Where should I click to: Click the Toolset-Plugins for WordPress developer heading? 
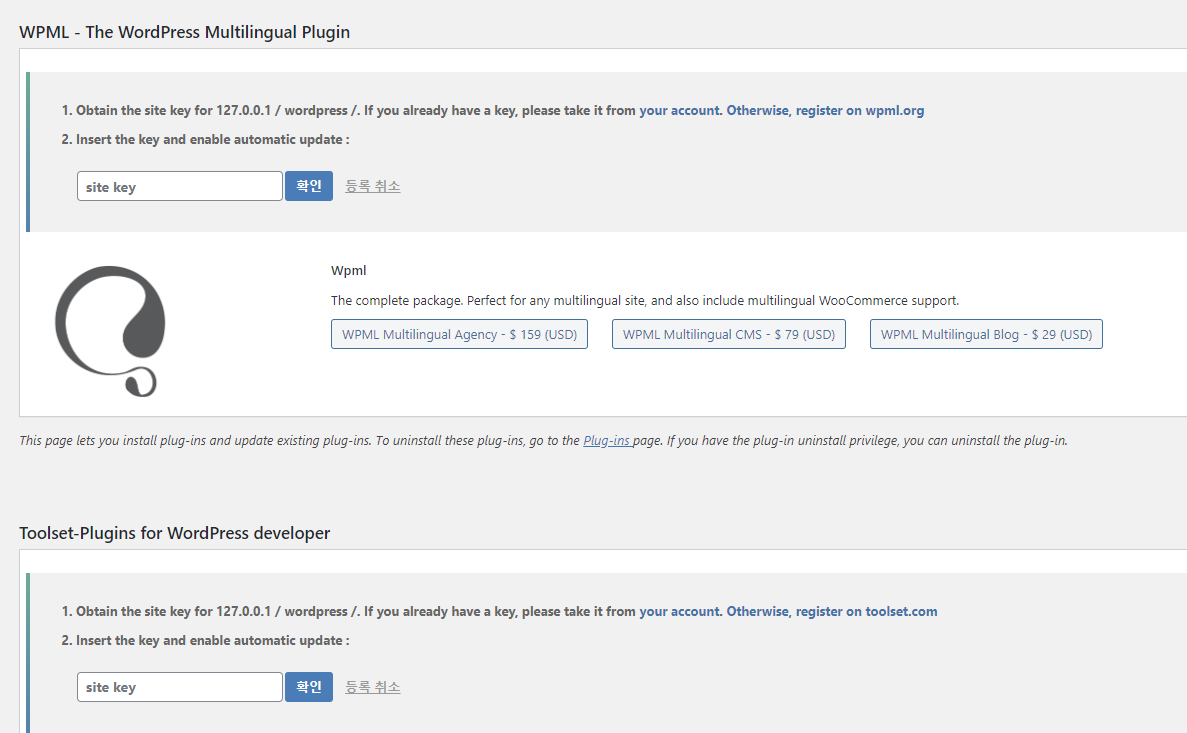click(175, 533)
